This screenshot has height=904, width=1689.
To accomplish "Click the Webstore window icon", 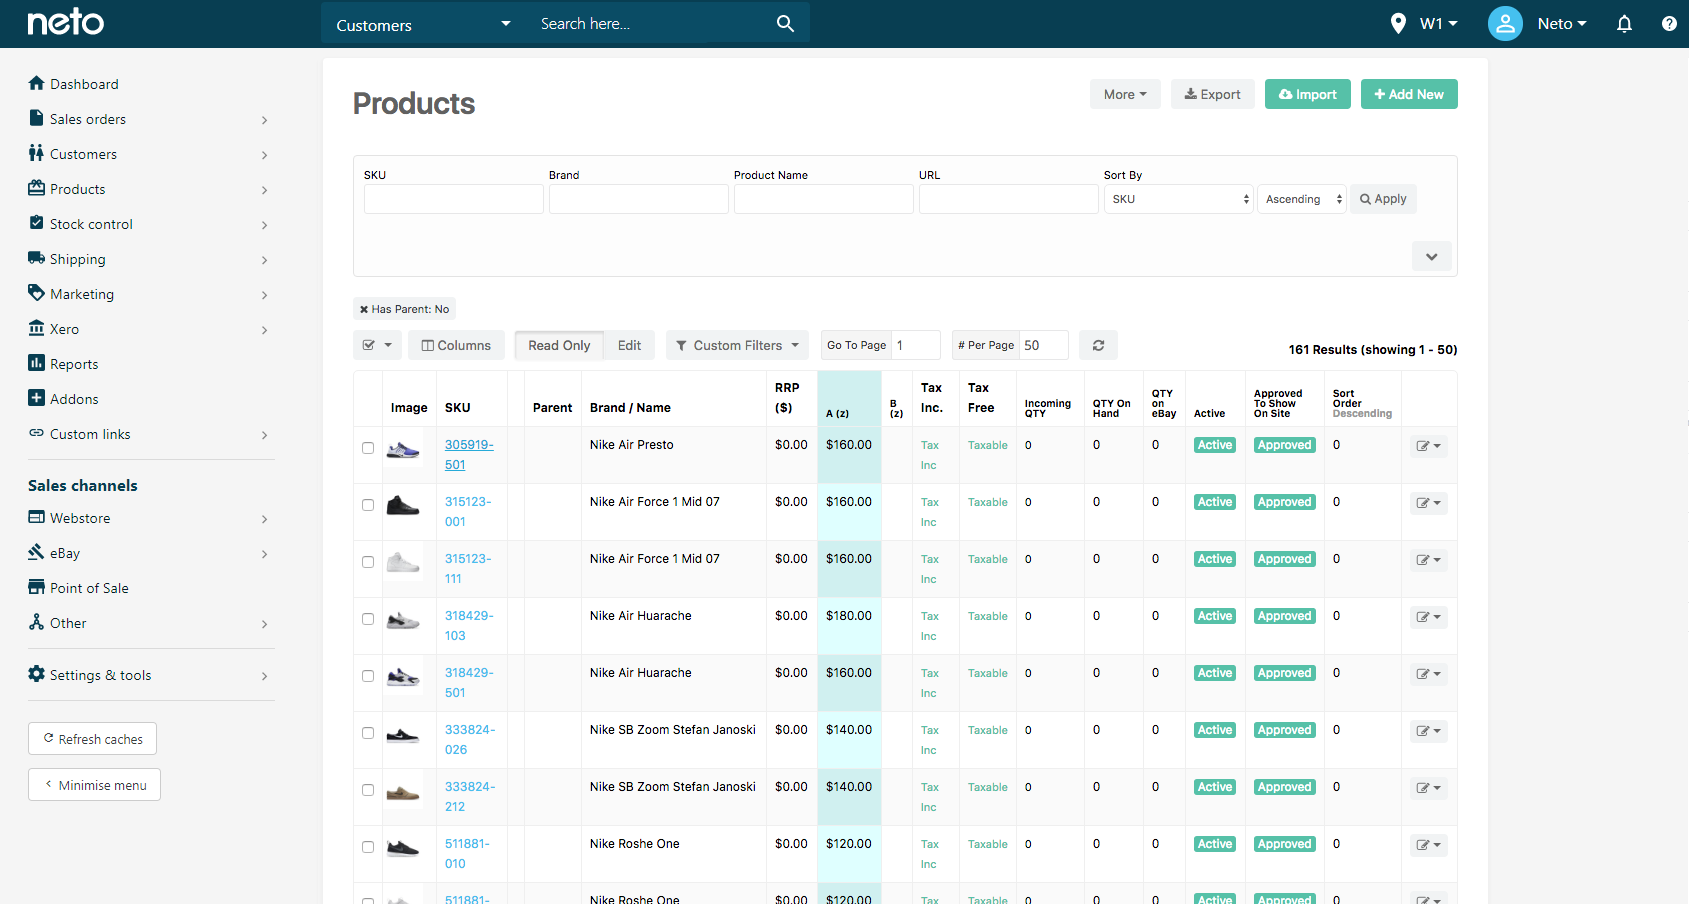I will pos(37,517).
